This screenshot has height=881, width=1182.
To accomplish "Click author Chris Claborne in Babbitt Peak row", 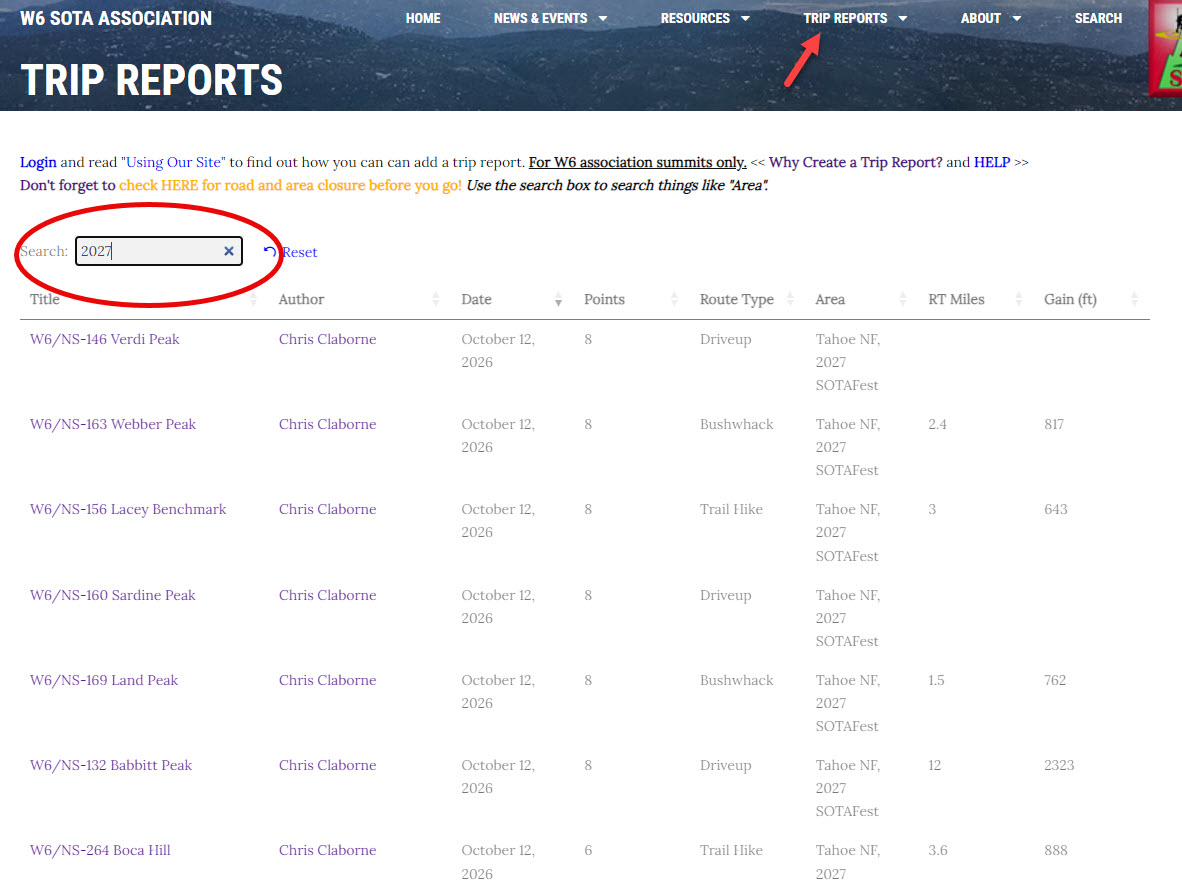I will tap(327, 766).
